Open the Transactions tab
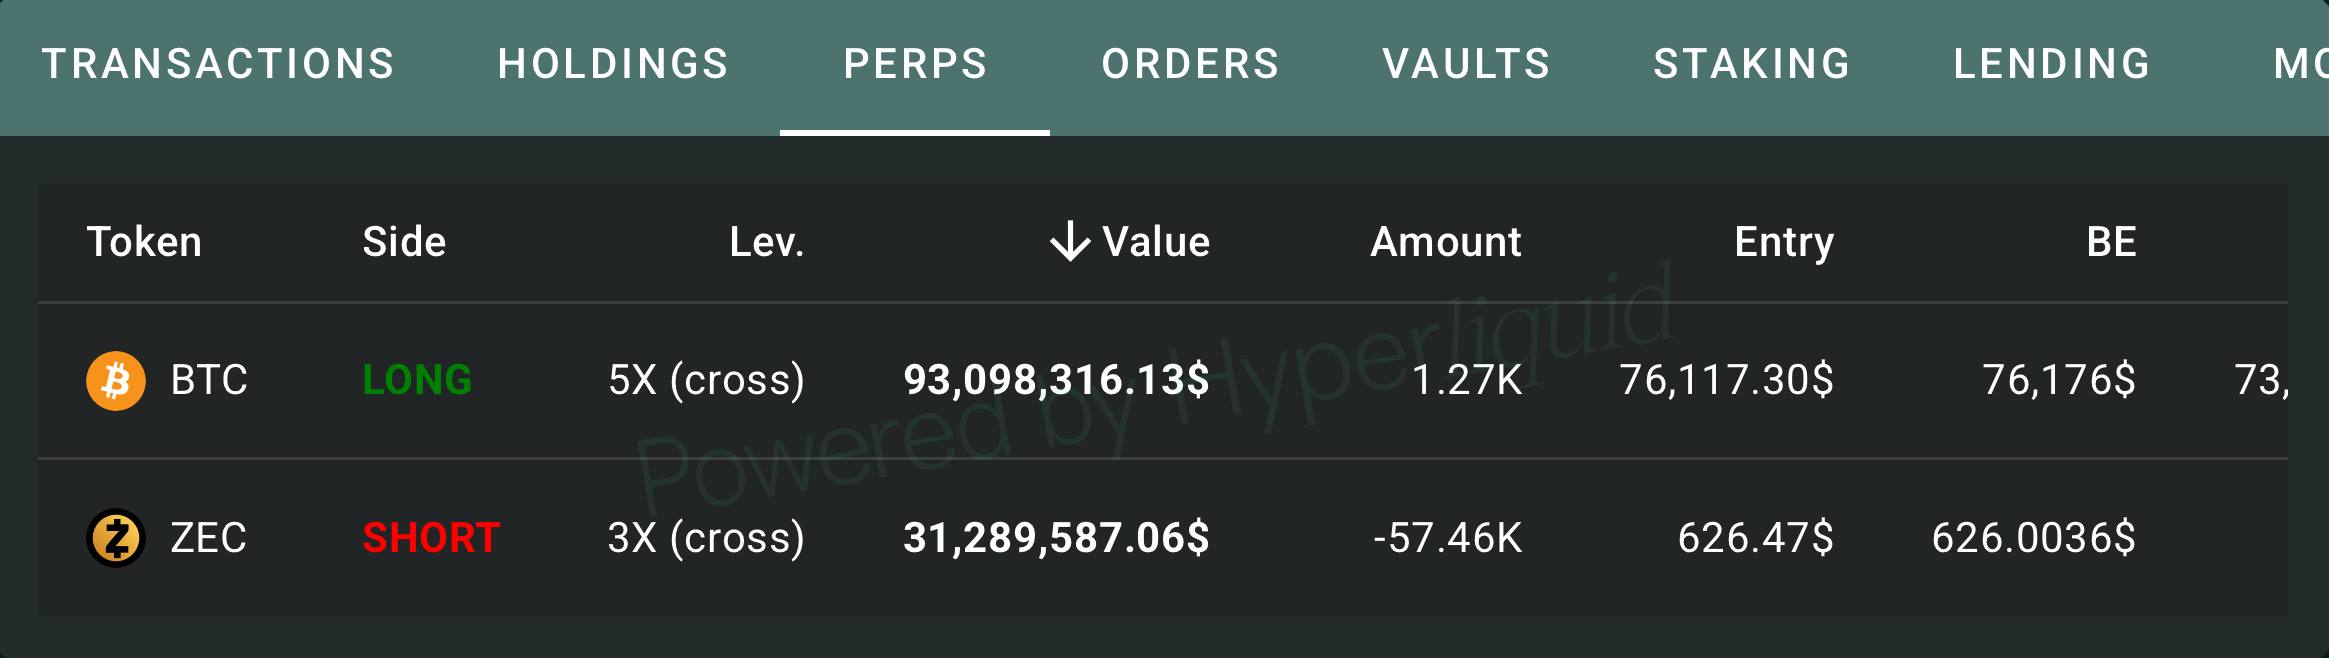 [218, 64]
